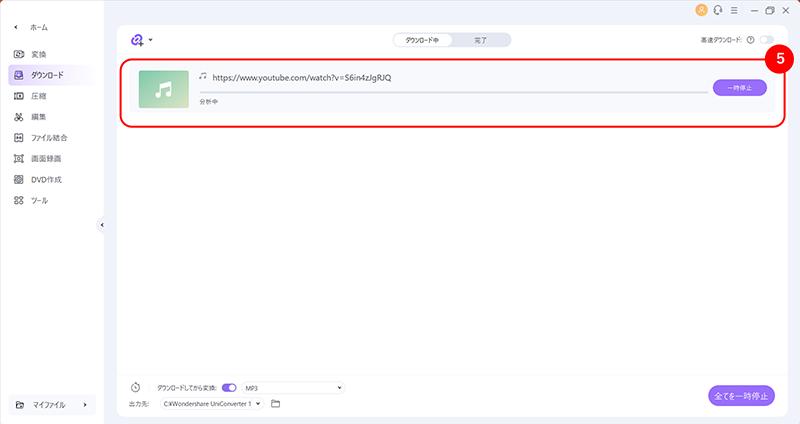This screenshot has width=800, height=424.
Task: Click the music note thumbnail
Action: 163,89
